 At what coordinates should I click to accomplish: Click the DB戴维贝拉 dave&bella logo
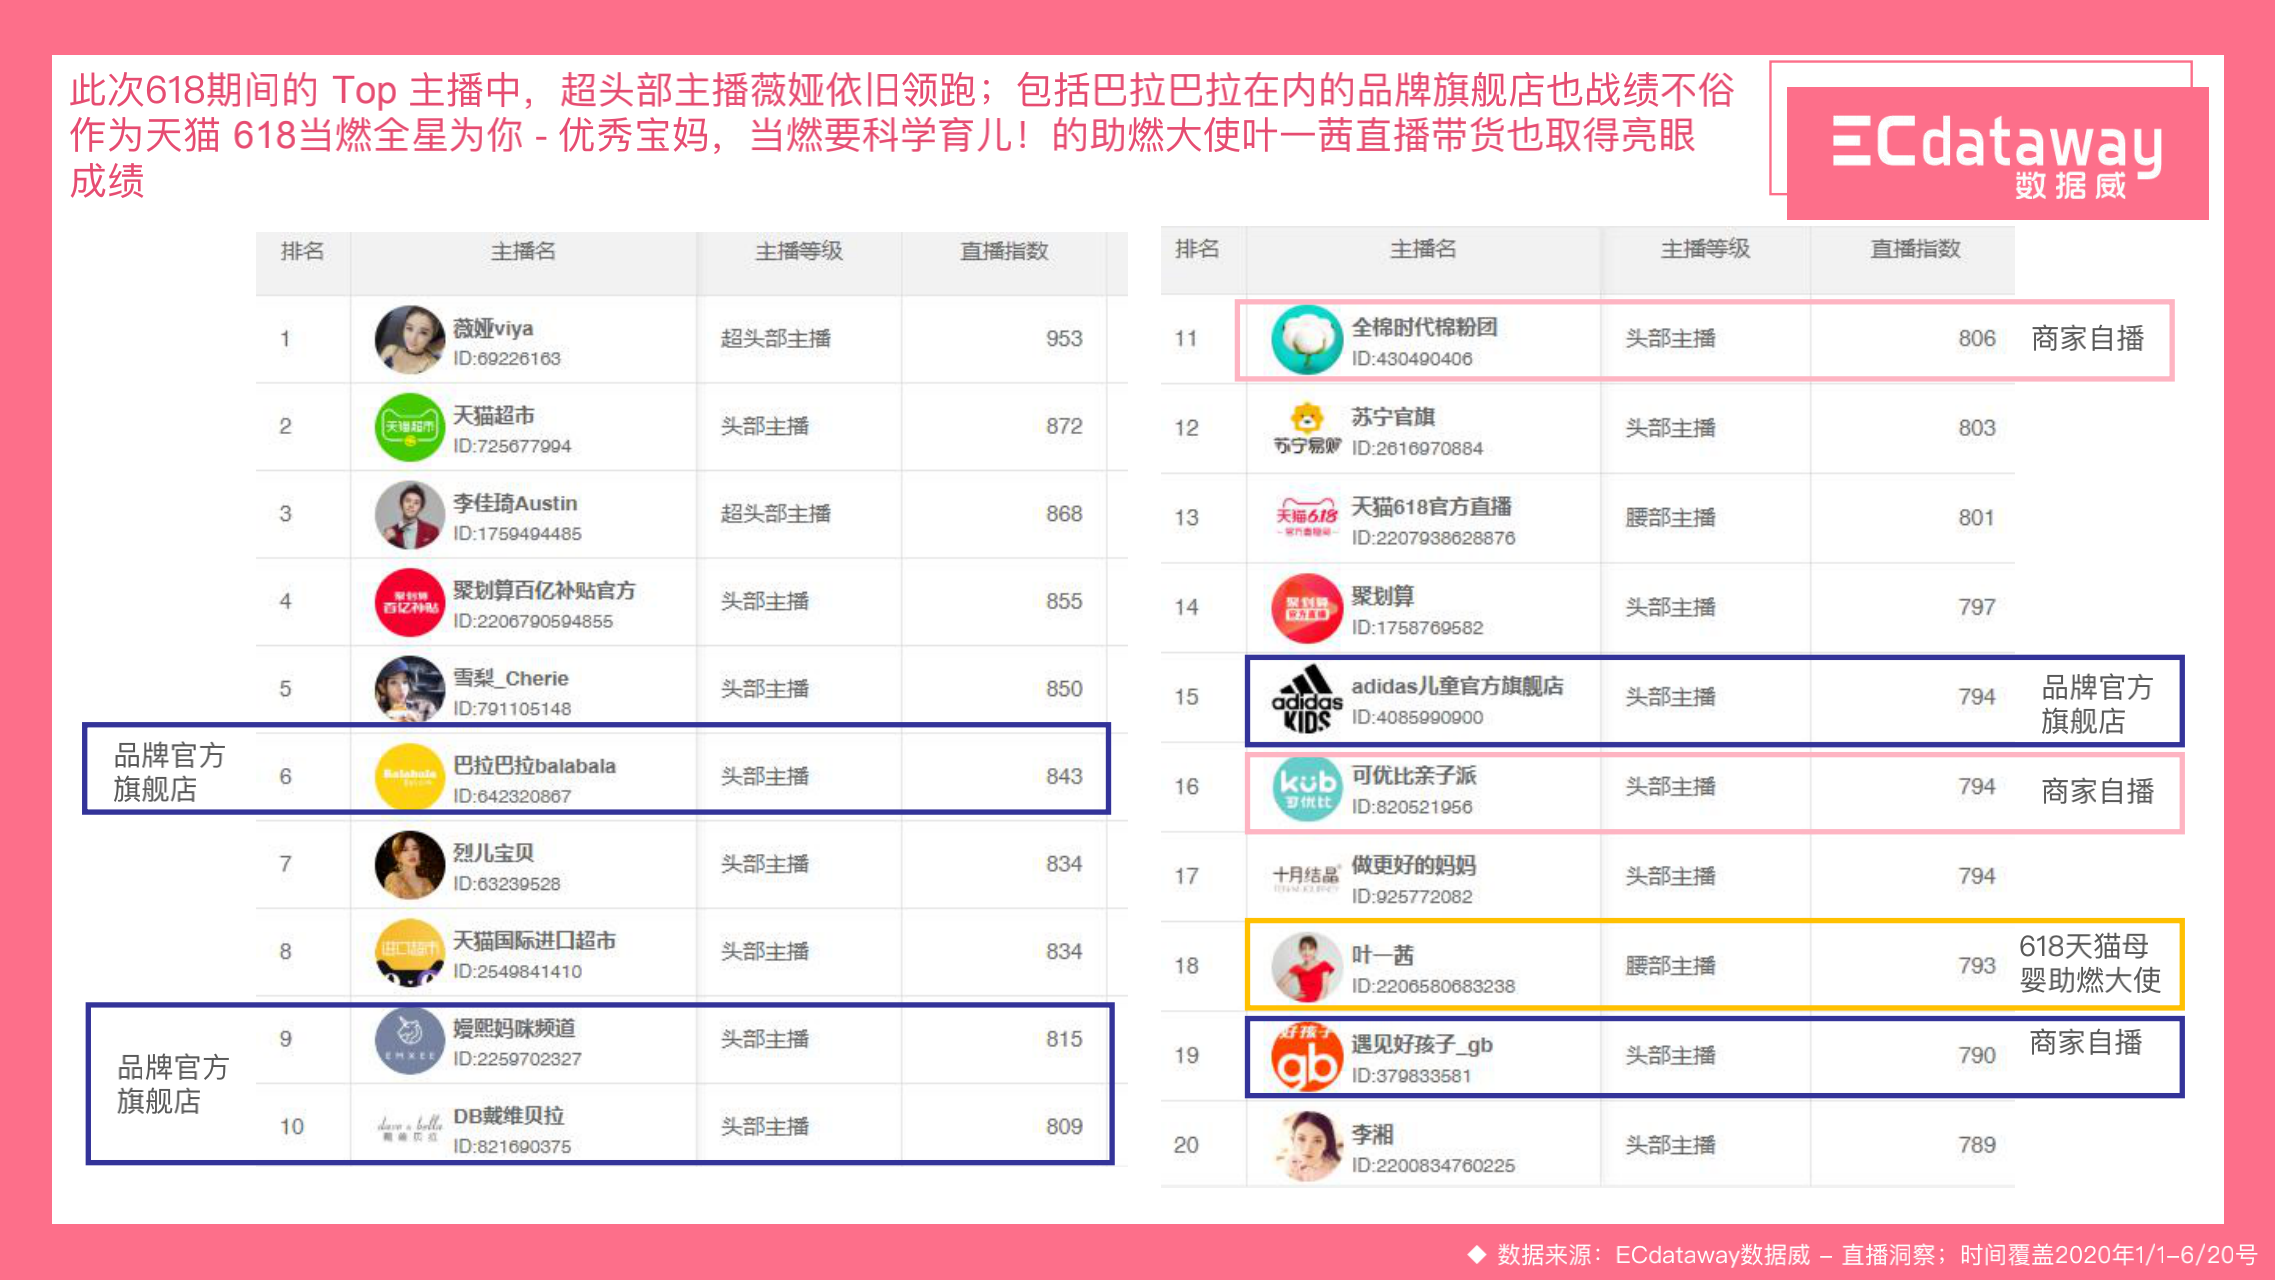click(409, 1128)
